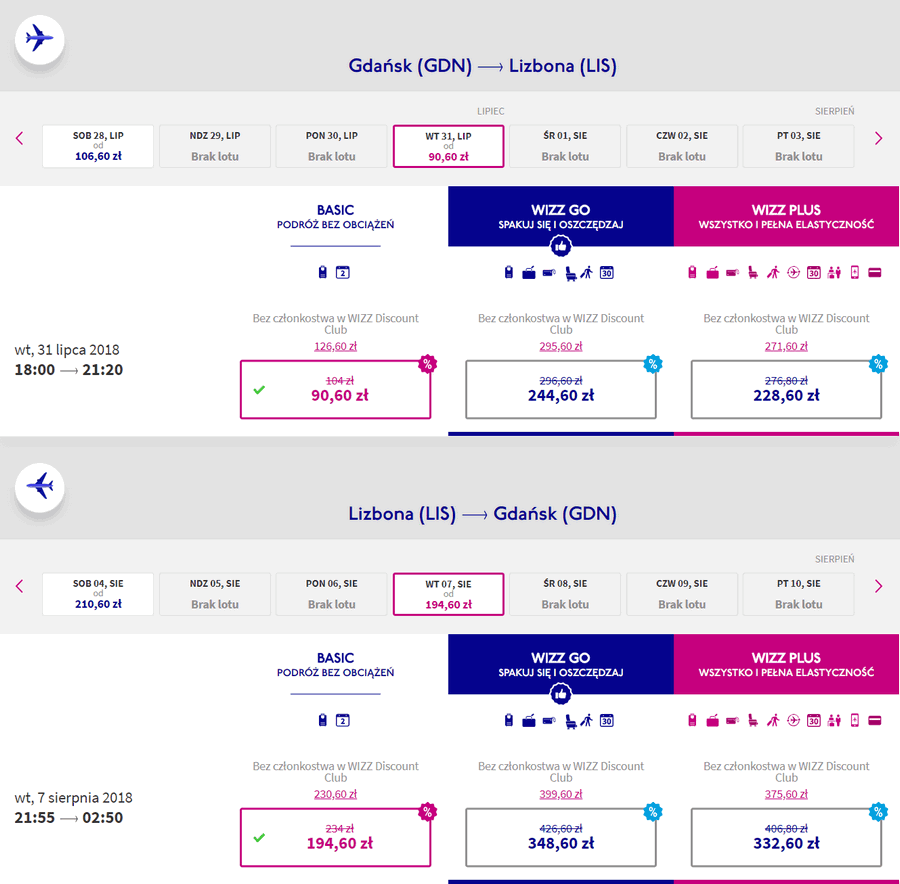Click the non-member price 375,60 zł link
Image resolution: width=900 pixels, height=884 pixels.
point(786,794)
